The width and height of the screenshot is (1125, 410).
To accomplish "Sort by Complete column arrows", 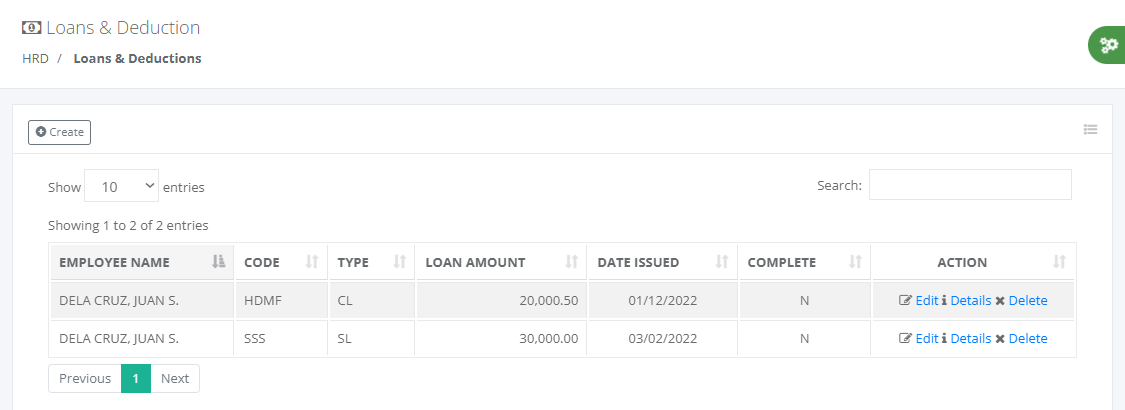I will click(855, 262).
